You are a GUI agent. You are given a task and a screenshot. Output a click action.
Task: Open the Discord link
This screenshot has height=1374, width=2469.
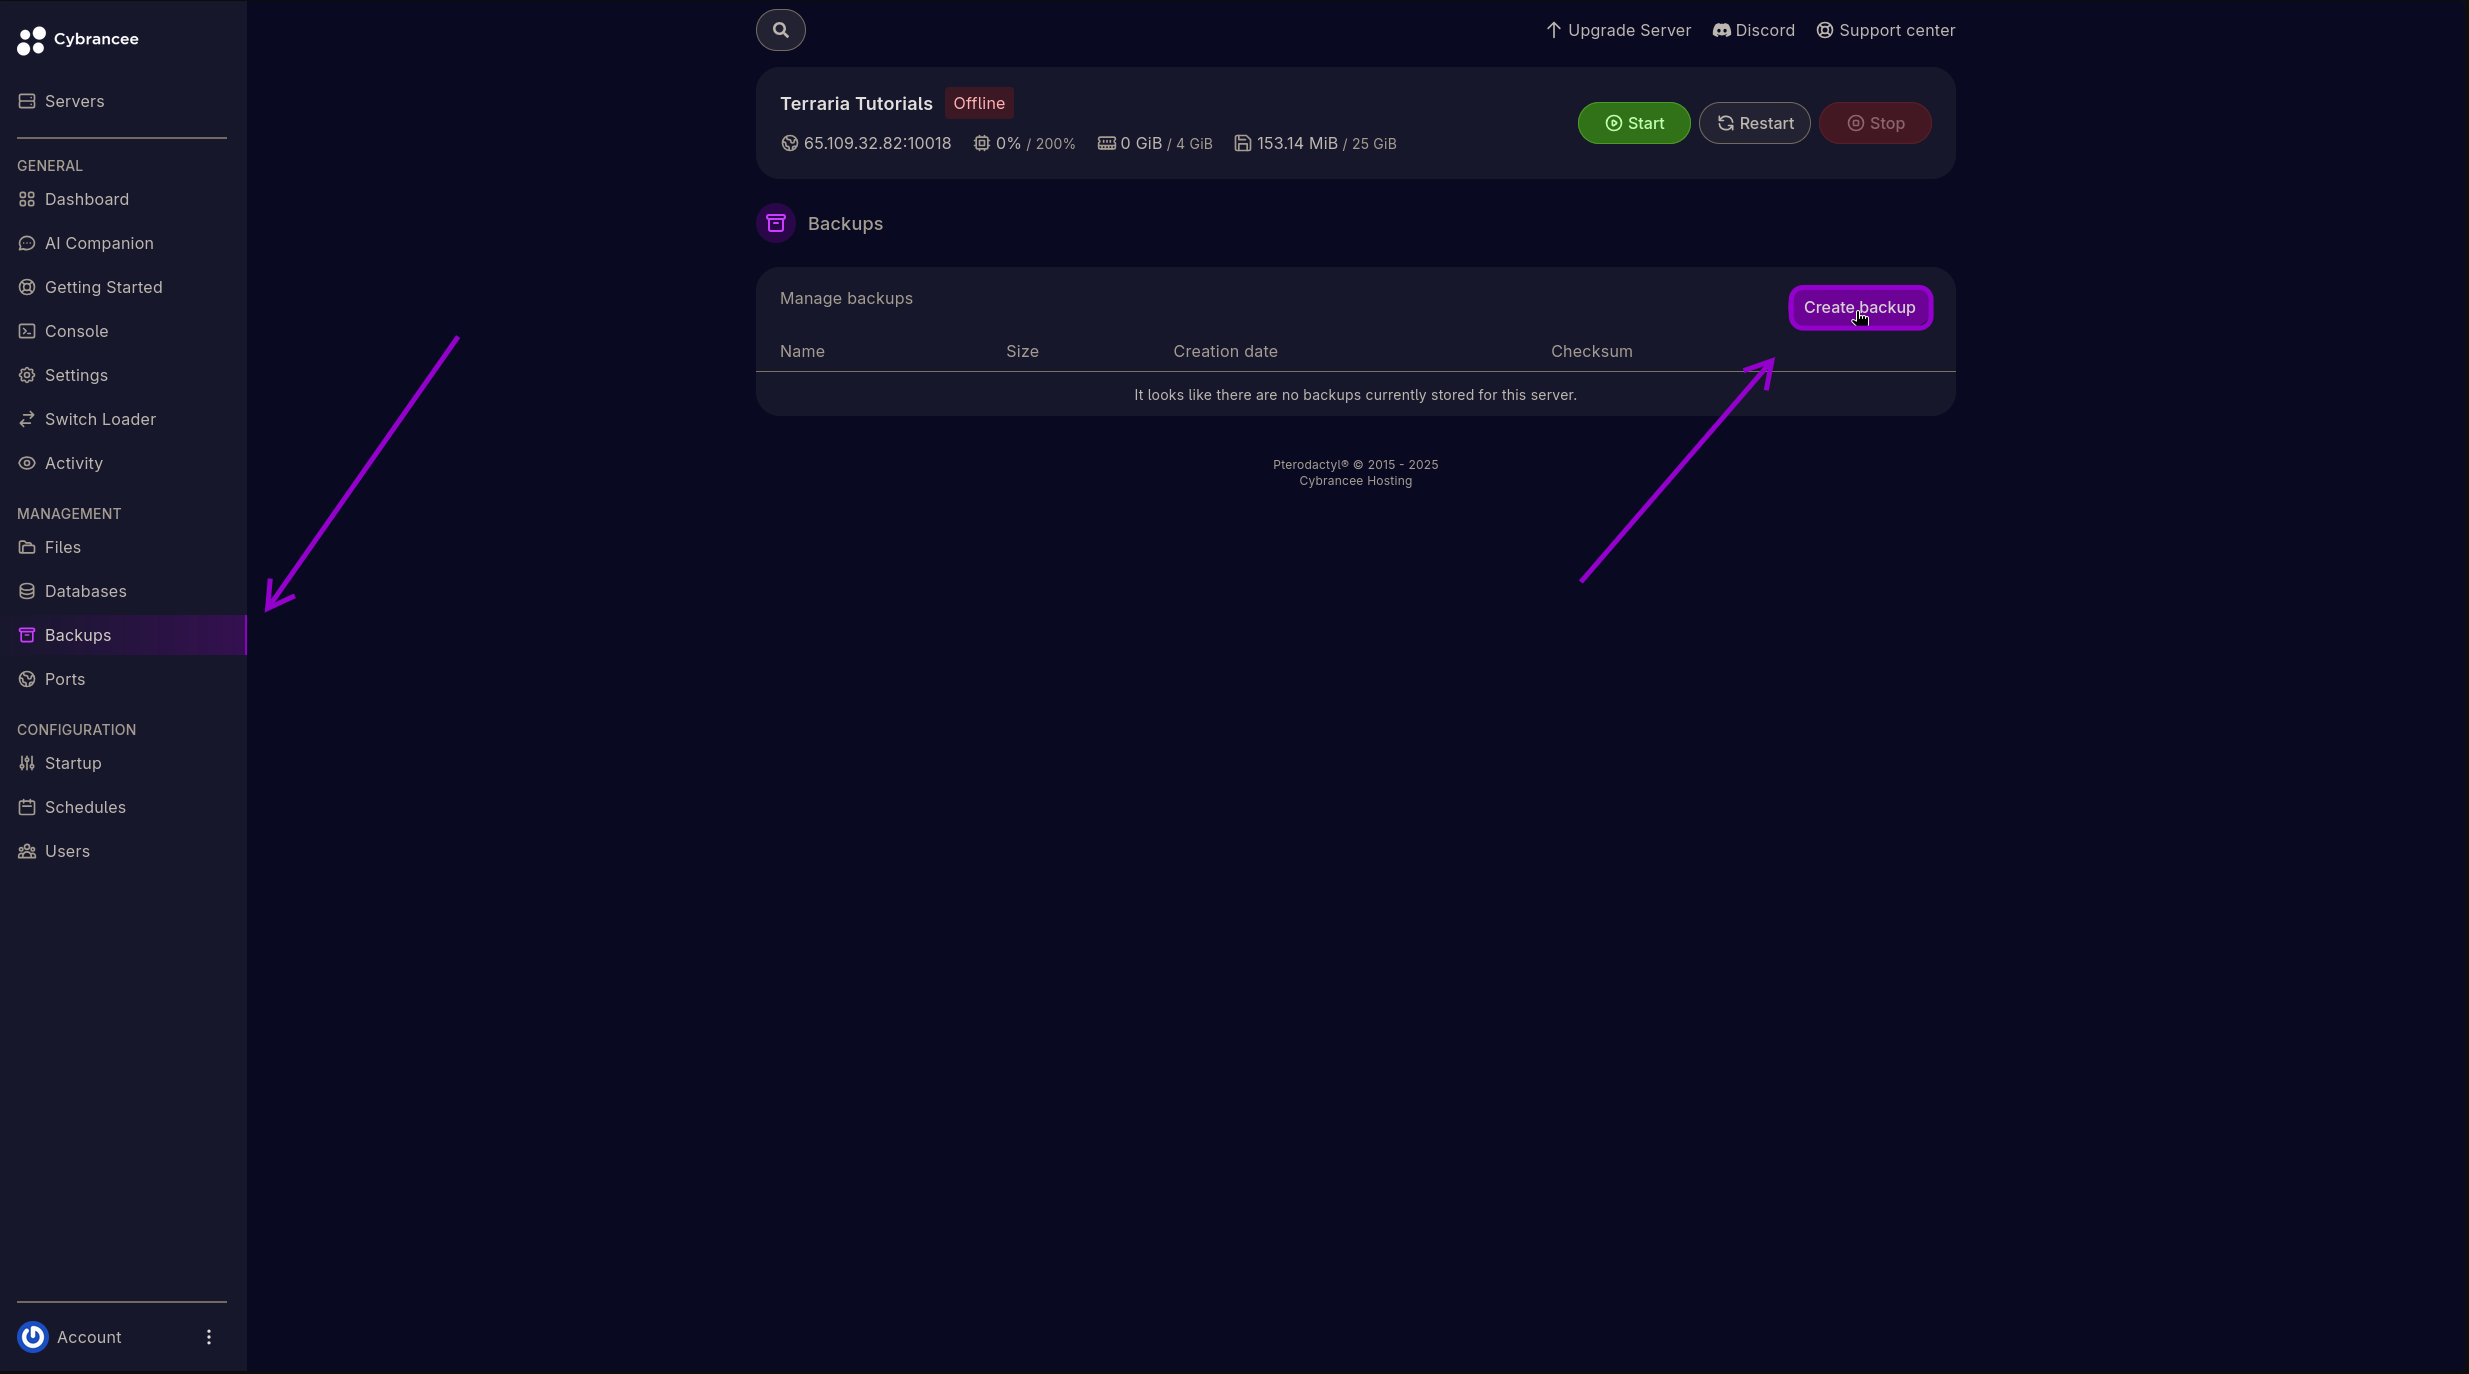click(x=1754, y=30)
